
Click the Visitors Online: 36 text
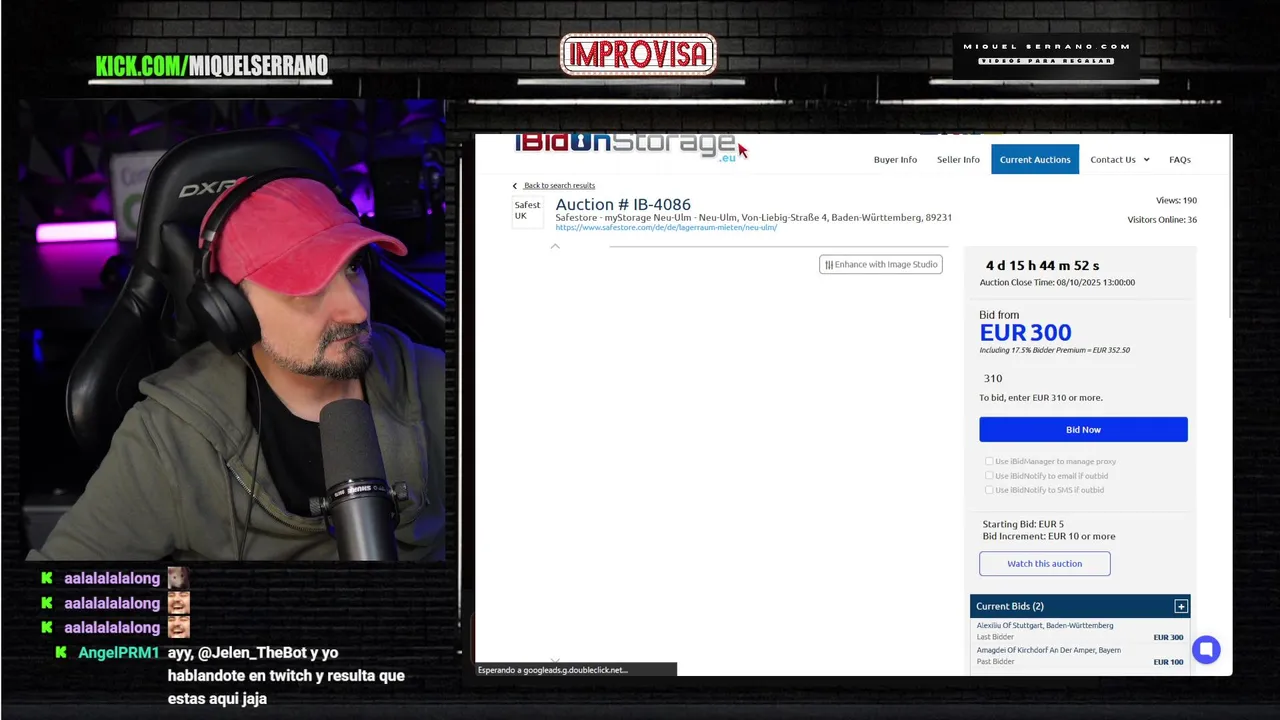pyautogui.click(x=1162, y=220)
